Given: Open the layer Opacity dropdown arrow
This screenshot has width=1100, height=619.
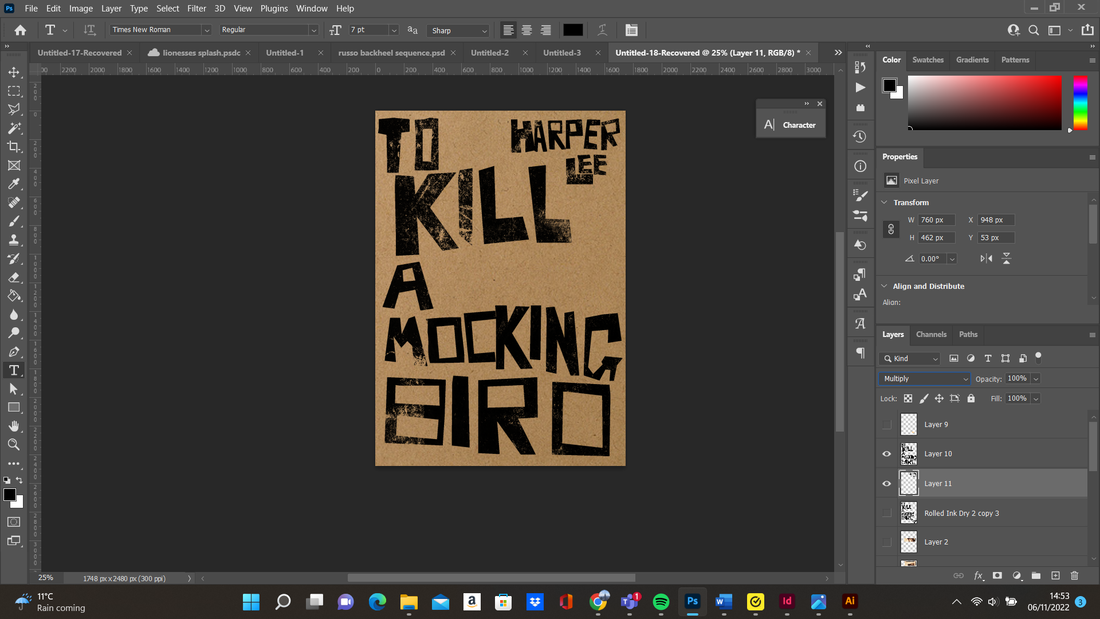Looking at the screenshot, I should pos(1035,379).
